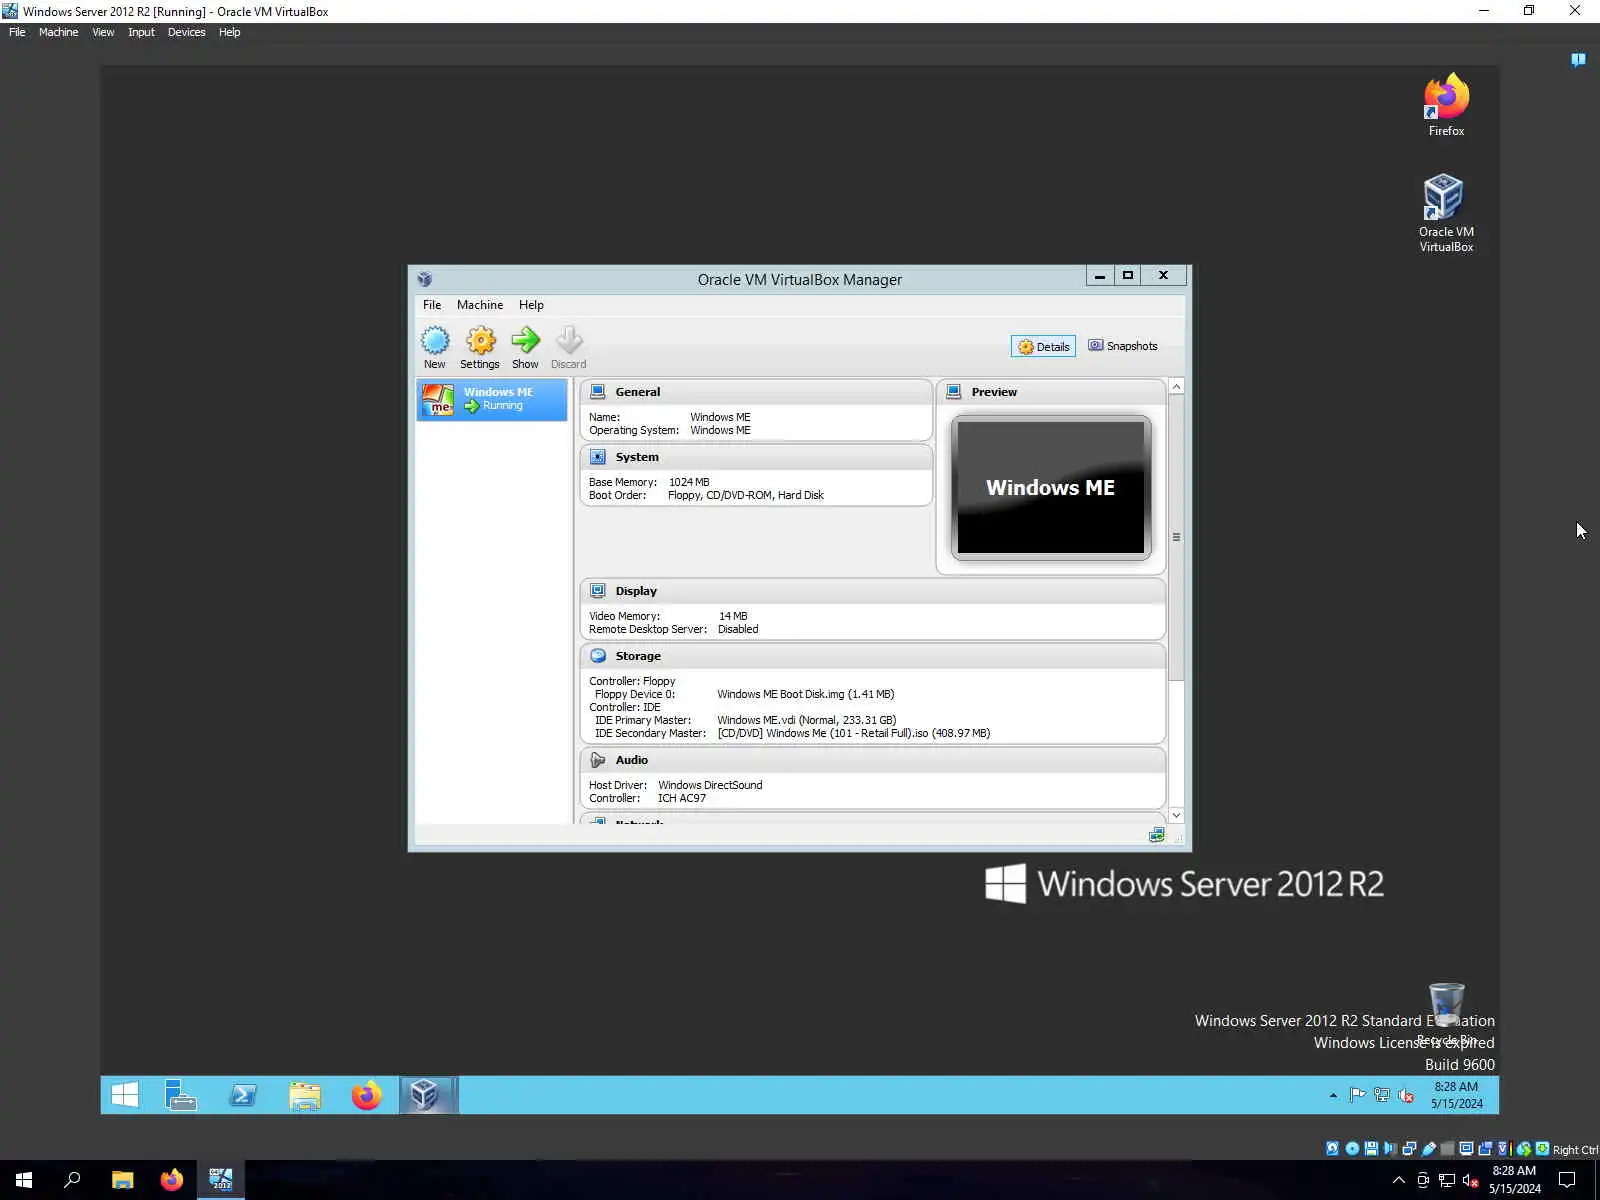This screenshot has height=1200, width=1600.
Task: Click the System section header
Action: pyautogui.click(x=756, y=457)
